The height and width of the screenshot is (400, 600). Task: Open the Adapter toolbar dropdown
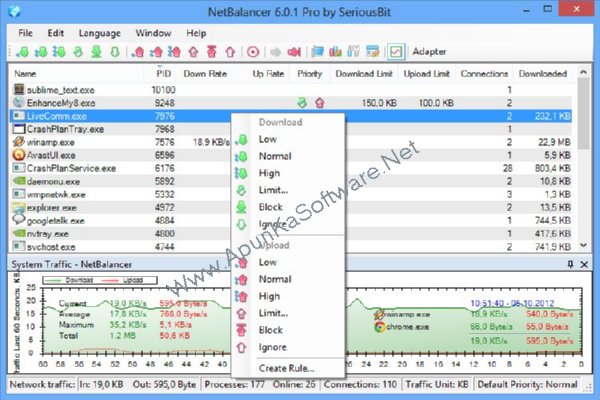pyautogui.click(x=429, y=52)
